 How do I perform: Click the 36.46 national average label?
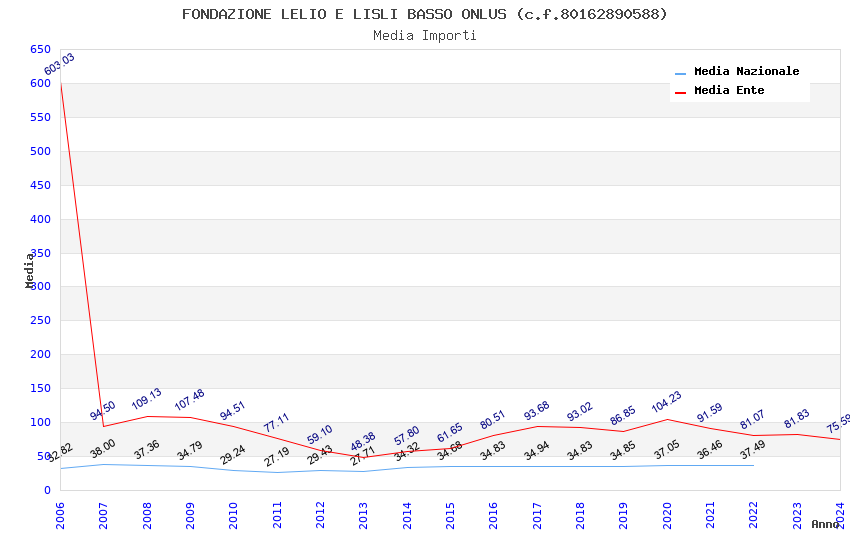click(710, 450)
